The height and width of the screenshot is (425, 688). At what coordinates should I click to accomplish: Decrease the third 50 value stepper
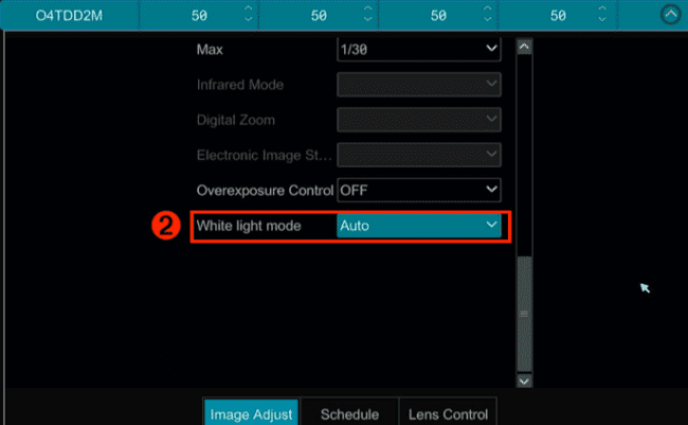[487, 19]
